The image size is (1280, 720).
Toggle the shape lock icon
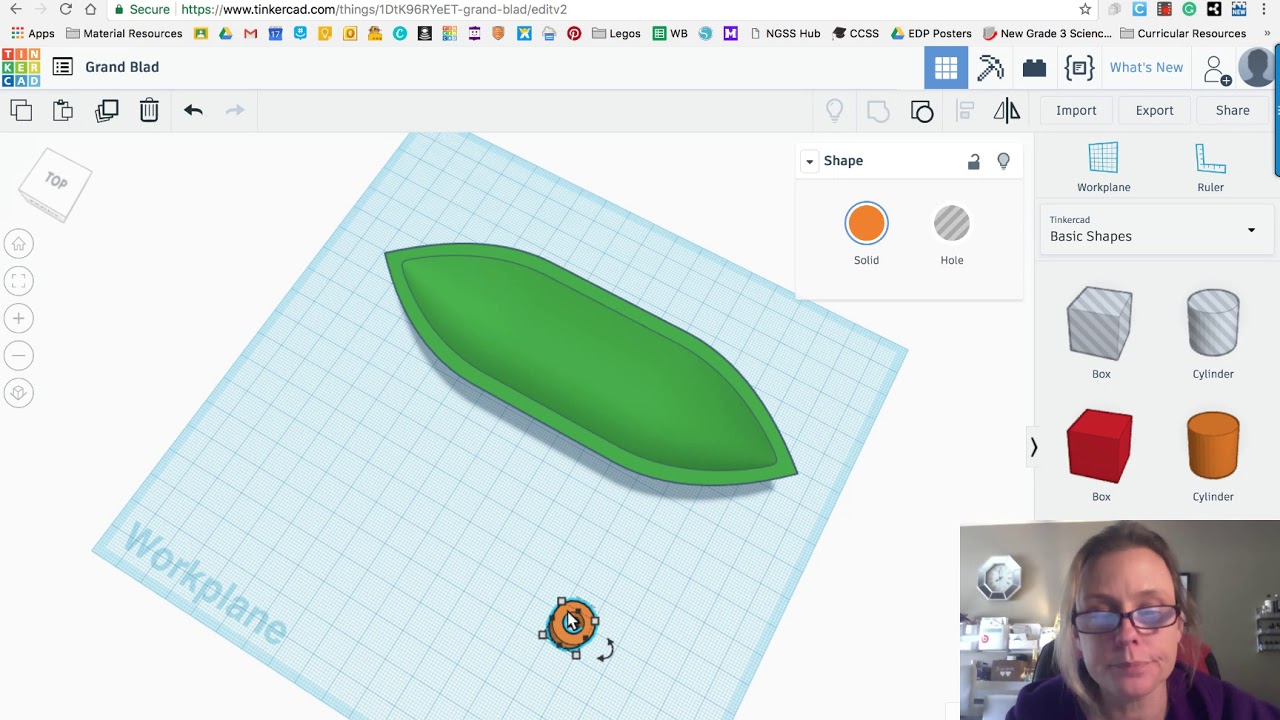pos(973,161)
